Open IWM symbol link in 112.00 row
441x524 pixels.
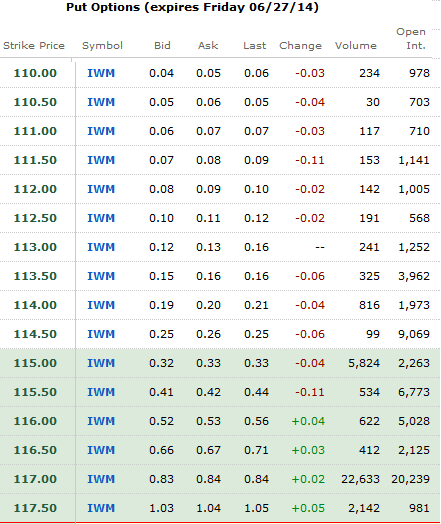pyautogui.click(x=101, y=189)
